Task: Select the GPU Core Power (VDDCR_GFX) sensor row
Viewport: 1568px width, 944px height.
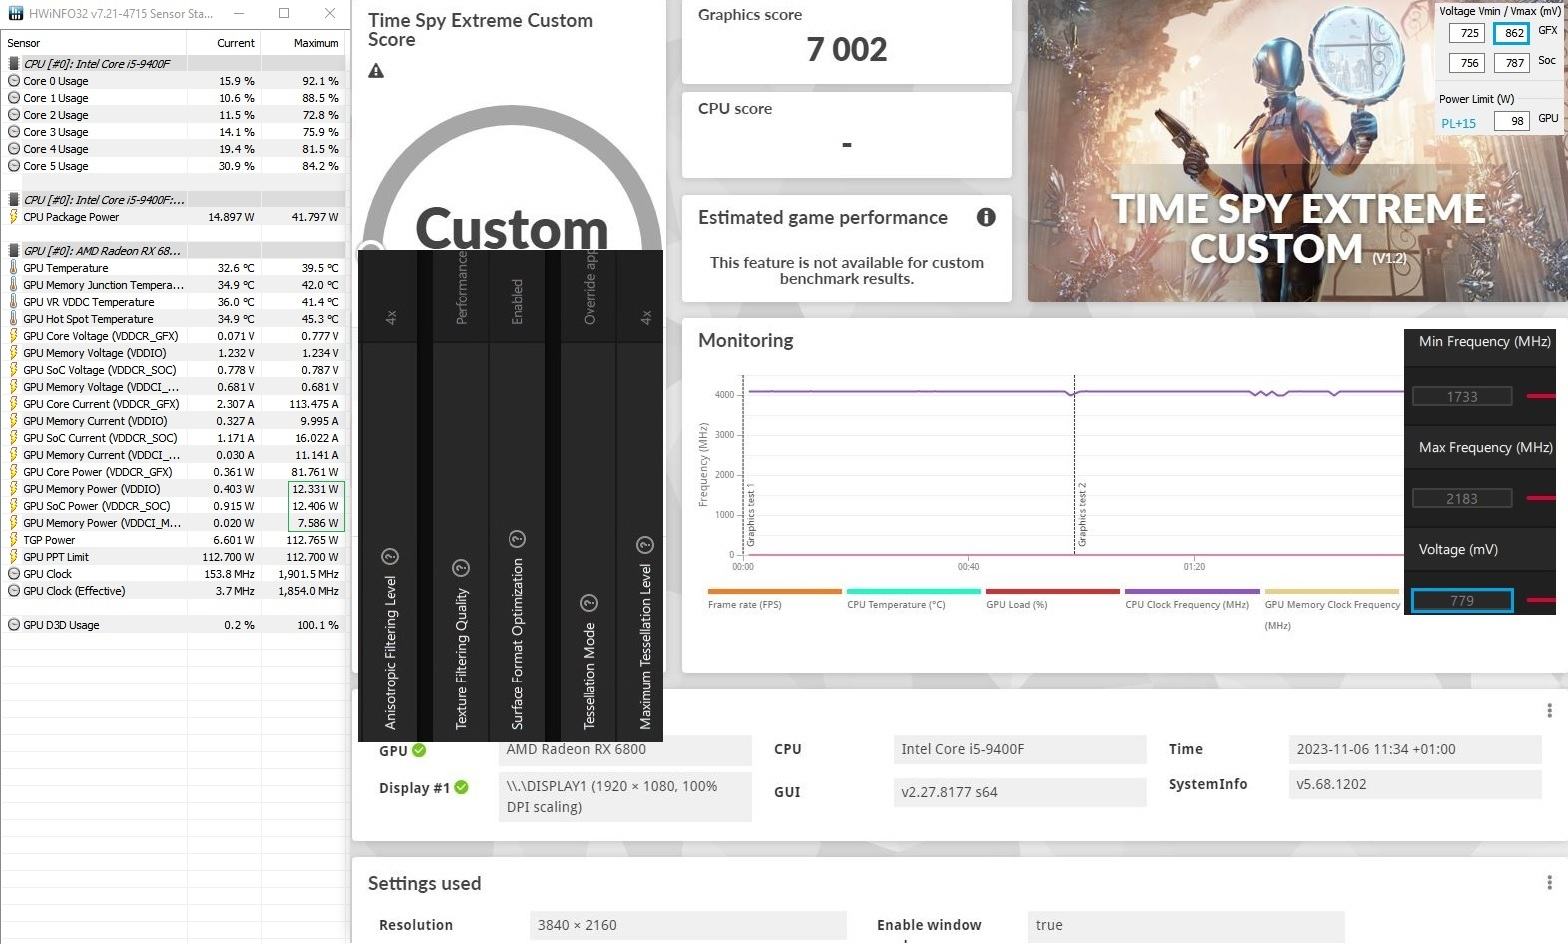Action: pyautogui.click(x=174, y=472)
